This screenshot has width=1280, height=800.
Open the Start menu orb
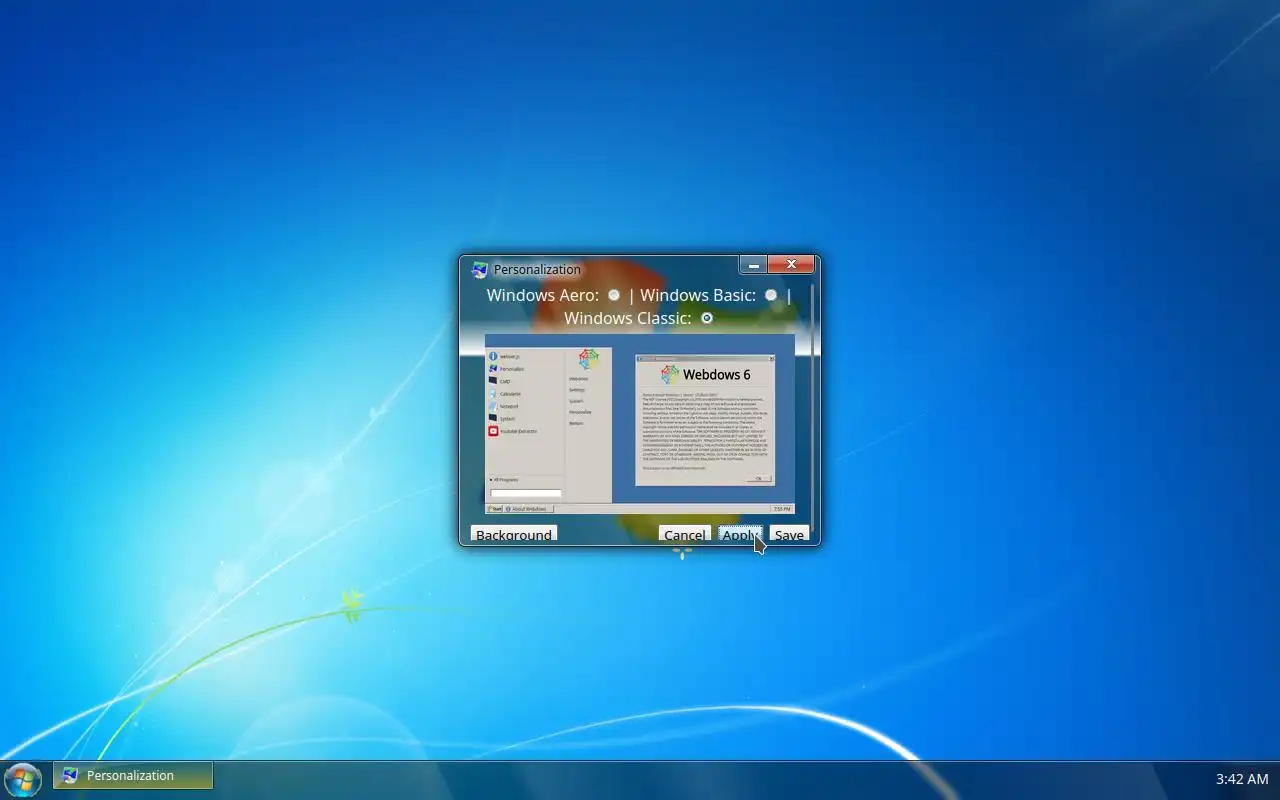click(22, 779)
